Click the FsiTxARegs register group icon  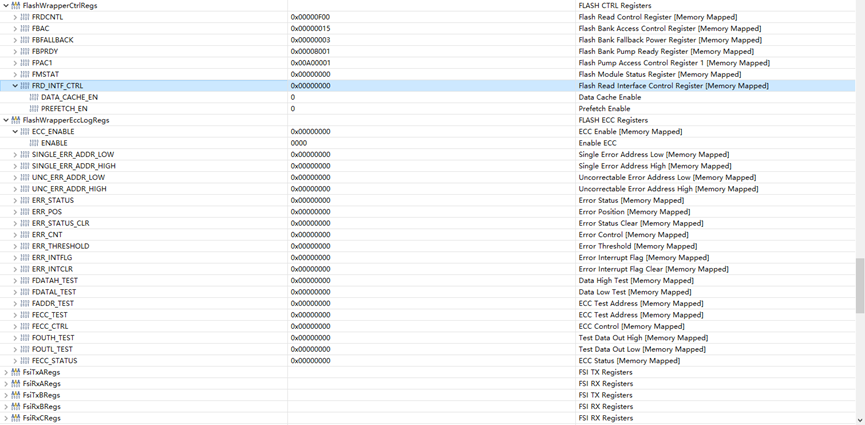[15, 373]
